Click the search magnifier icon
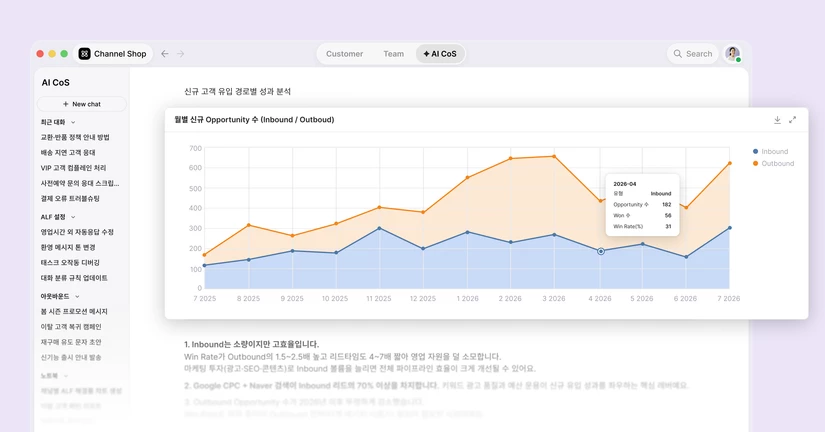This screenshot has height=432, width=825. [x=678, y=54]
